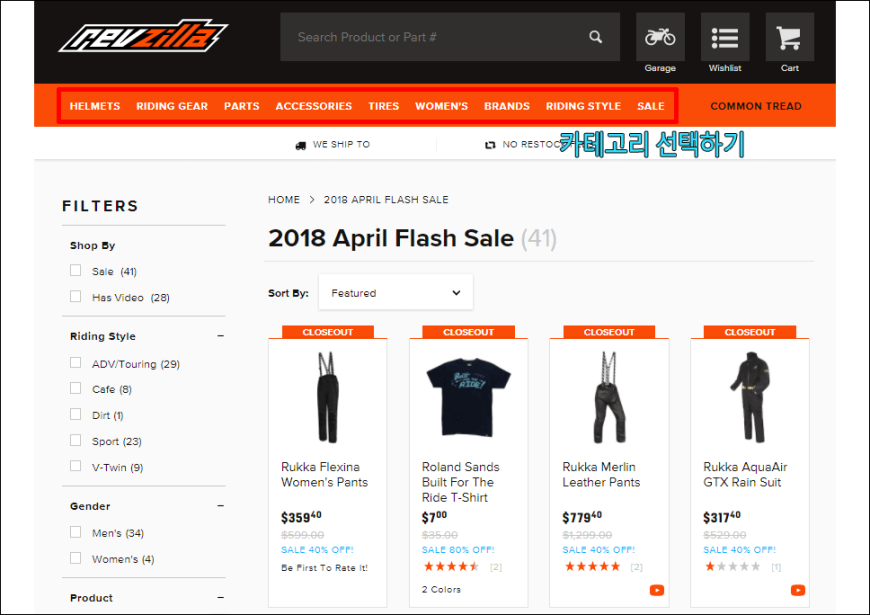
Task: Open the BRANDS menu
Action: tap(507, 106)
